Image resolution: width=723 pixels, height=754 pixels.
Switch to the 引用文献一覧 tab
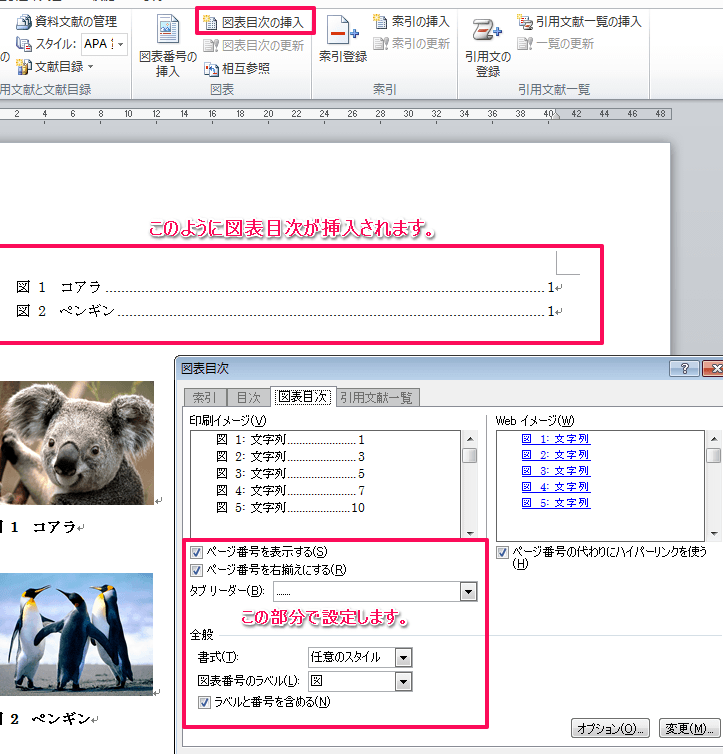pyautogui.click(x=377, y=398)
